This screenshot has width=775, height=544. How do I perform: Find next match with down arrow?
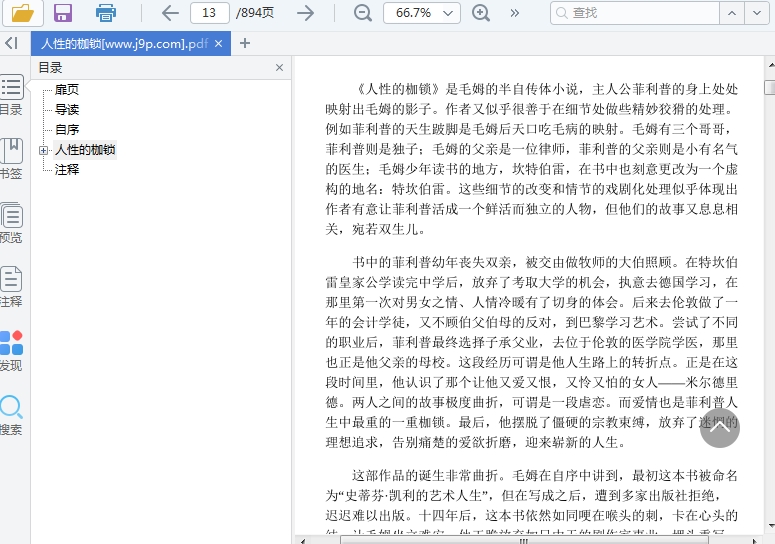(757, 13)
